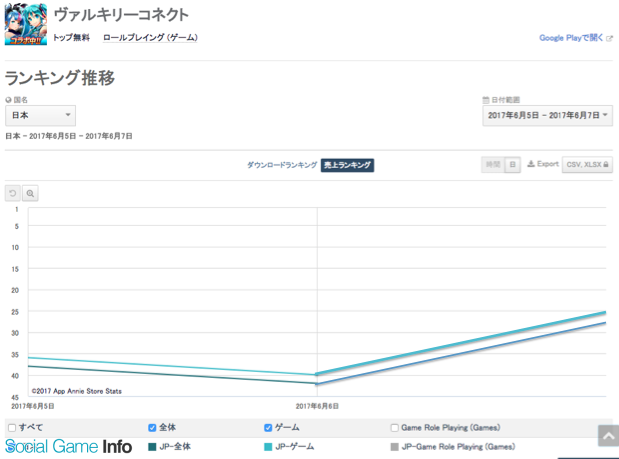619x459 pixels.
Task: Click the 2017年6月5日 axis label
Action: [32, 406]
